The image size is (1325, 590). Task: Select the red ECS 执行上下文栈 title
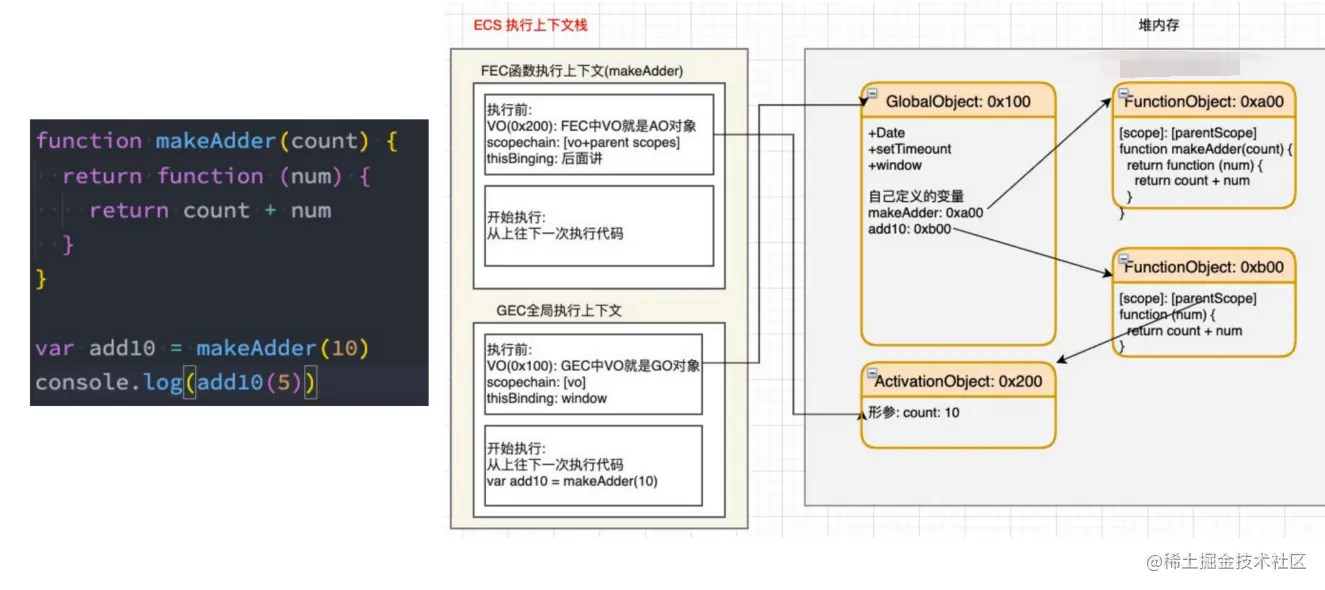pyautogui.click(x=528, y=26)
